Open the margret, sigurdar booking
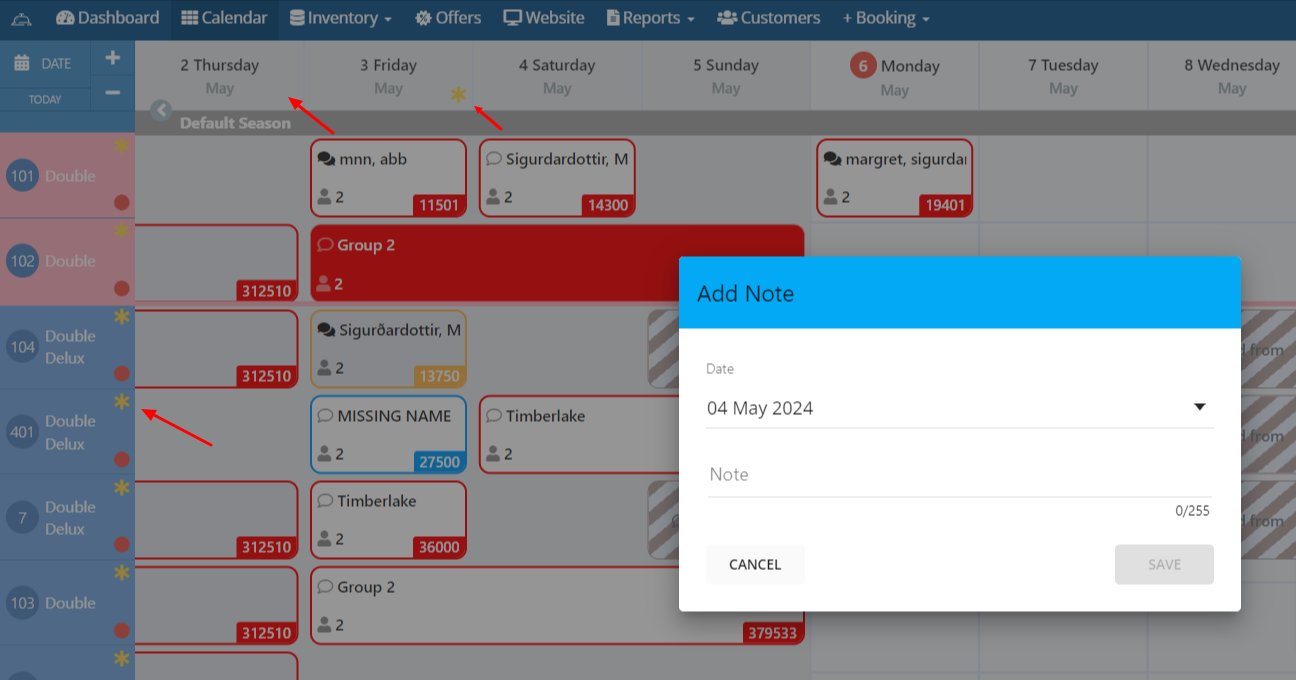The width and height of the screenshot is (1296, 680). click(x=895, y=178)
